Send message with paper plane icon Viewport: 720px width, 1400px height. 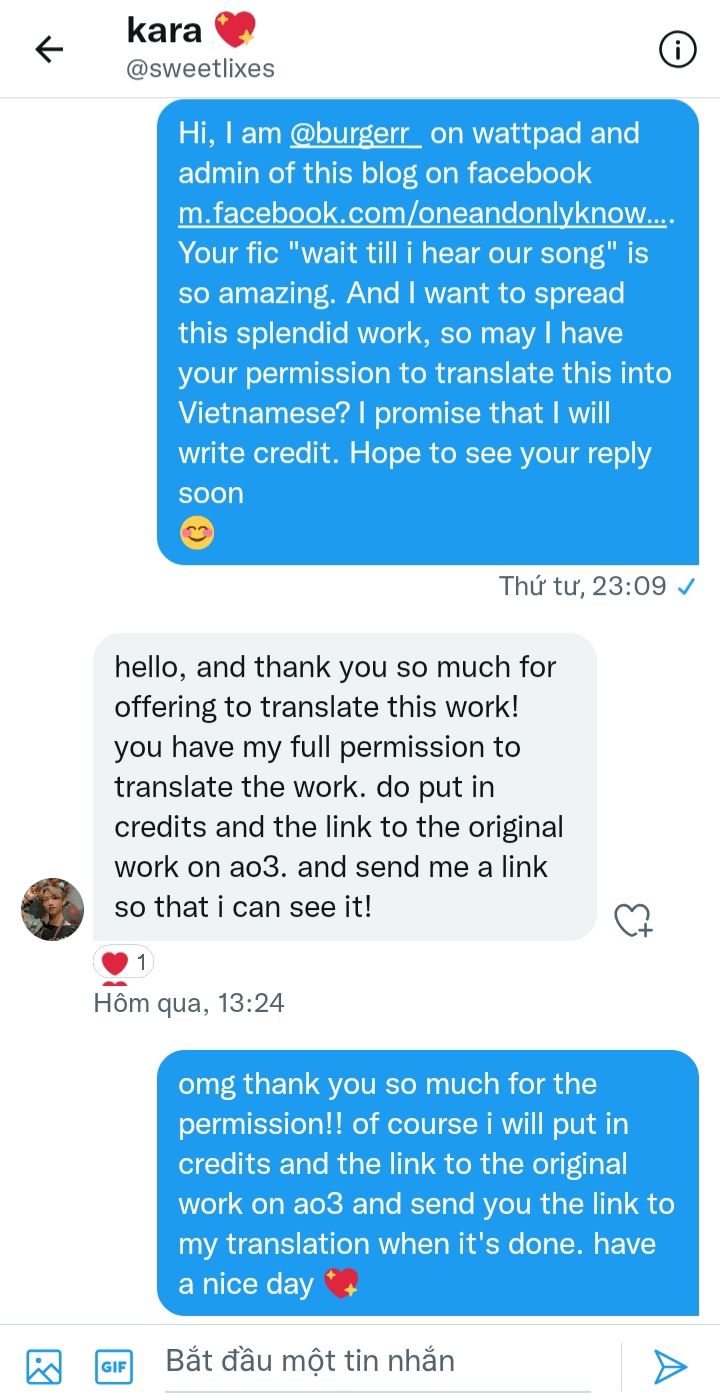pos(670,1366)
